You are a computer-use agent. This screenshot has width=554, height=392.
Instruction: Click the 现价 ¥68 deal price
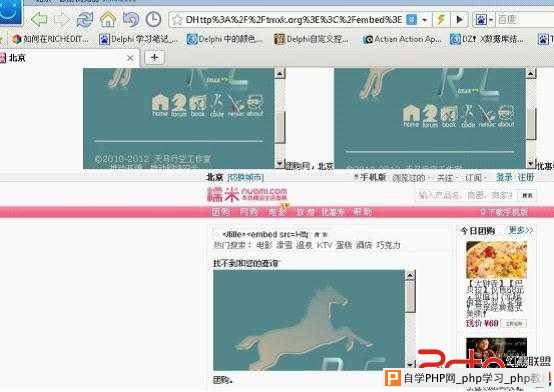(x=482, y=323)
